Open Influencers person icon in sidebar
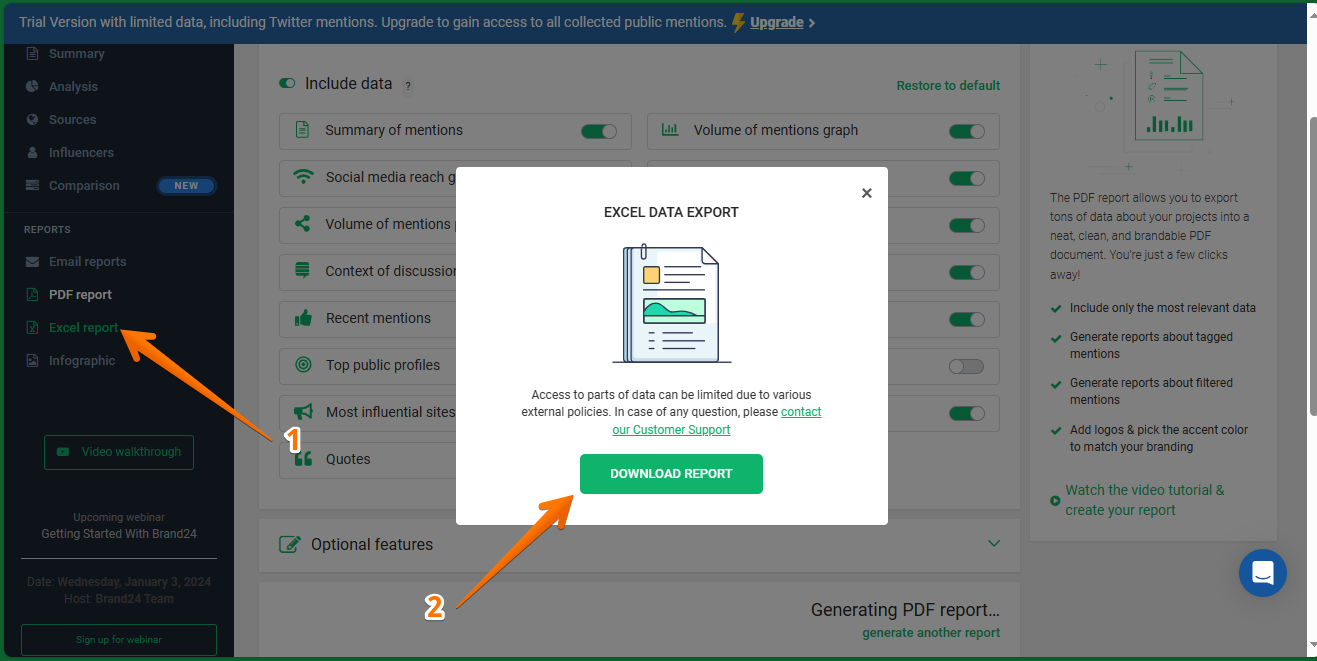 [32, 153]
